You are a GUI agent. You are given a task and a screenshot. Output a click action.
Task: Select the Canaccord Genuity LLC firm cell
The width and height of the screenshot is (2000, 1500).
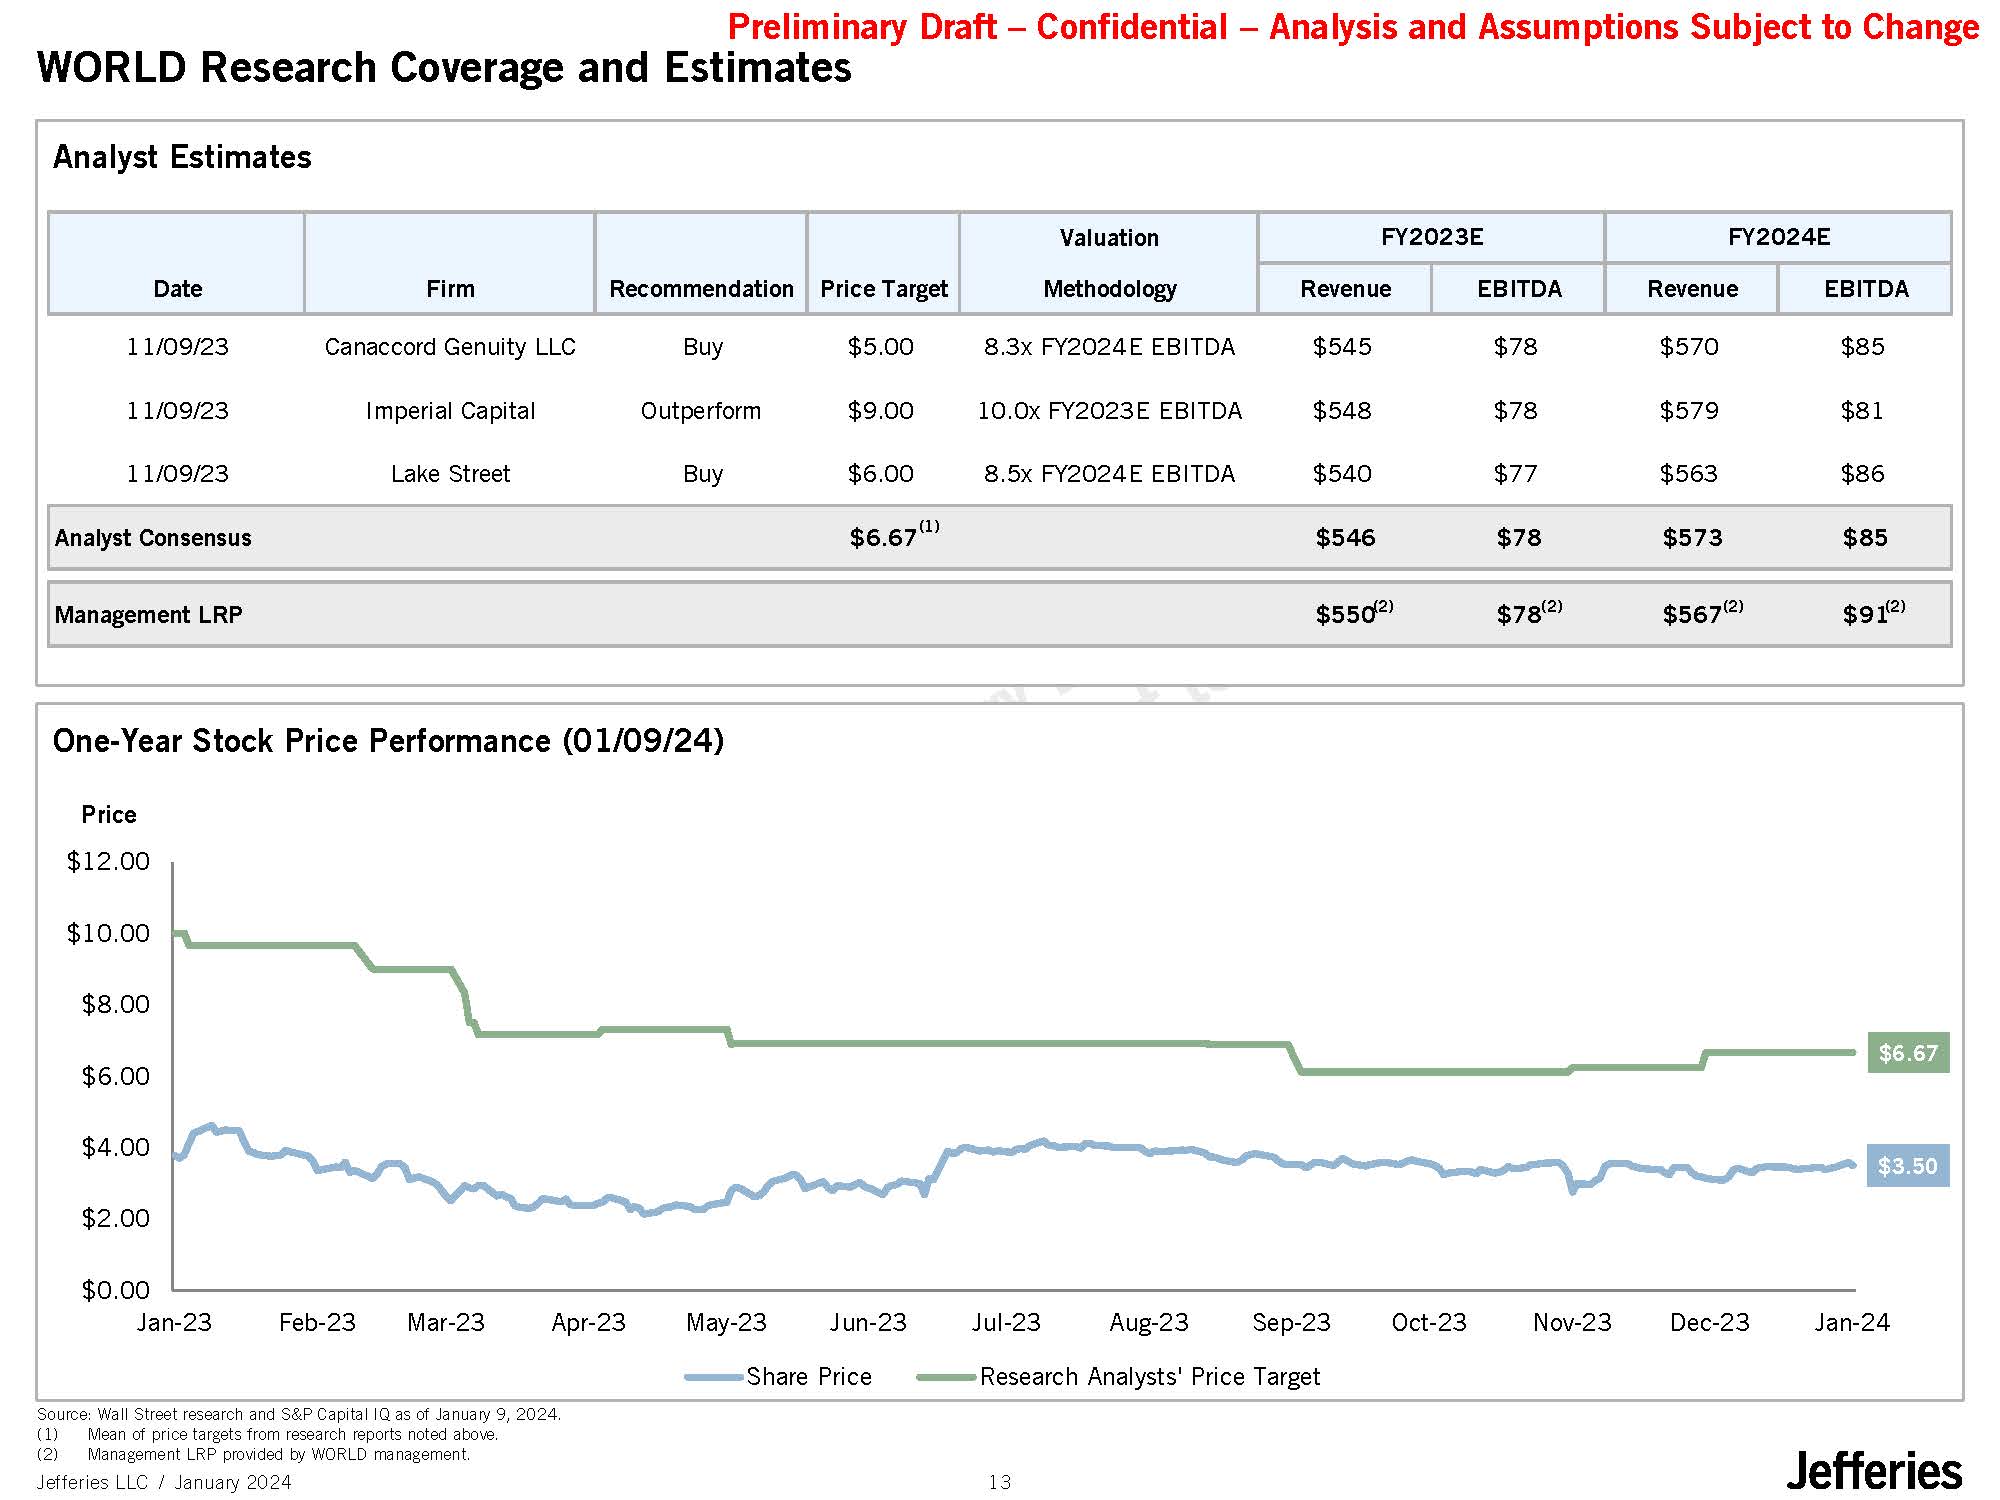[x=450, y=347]
